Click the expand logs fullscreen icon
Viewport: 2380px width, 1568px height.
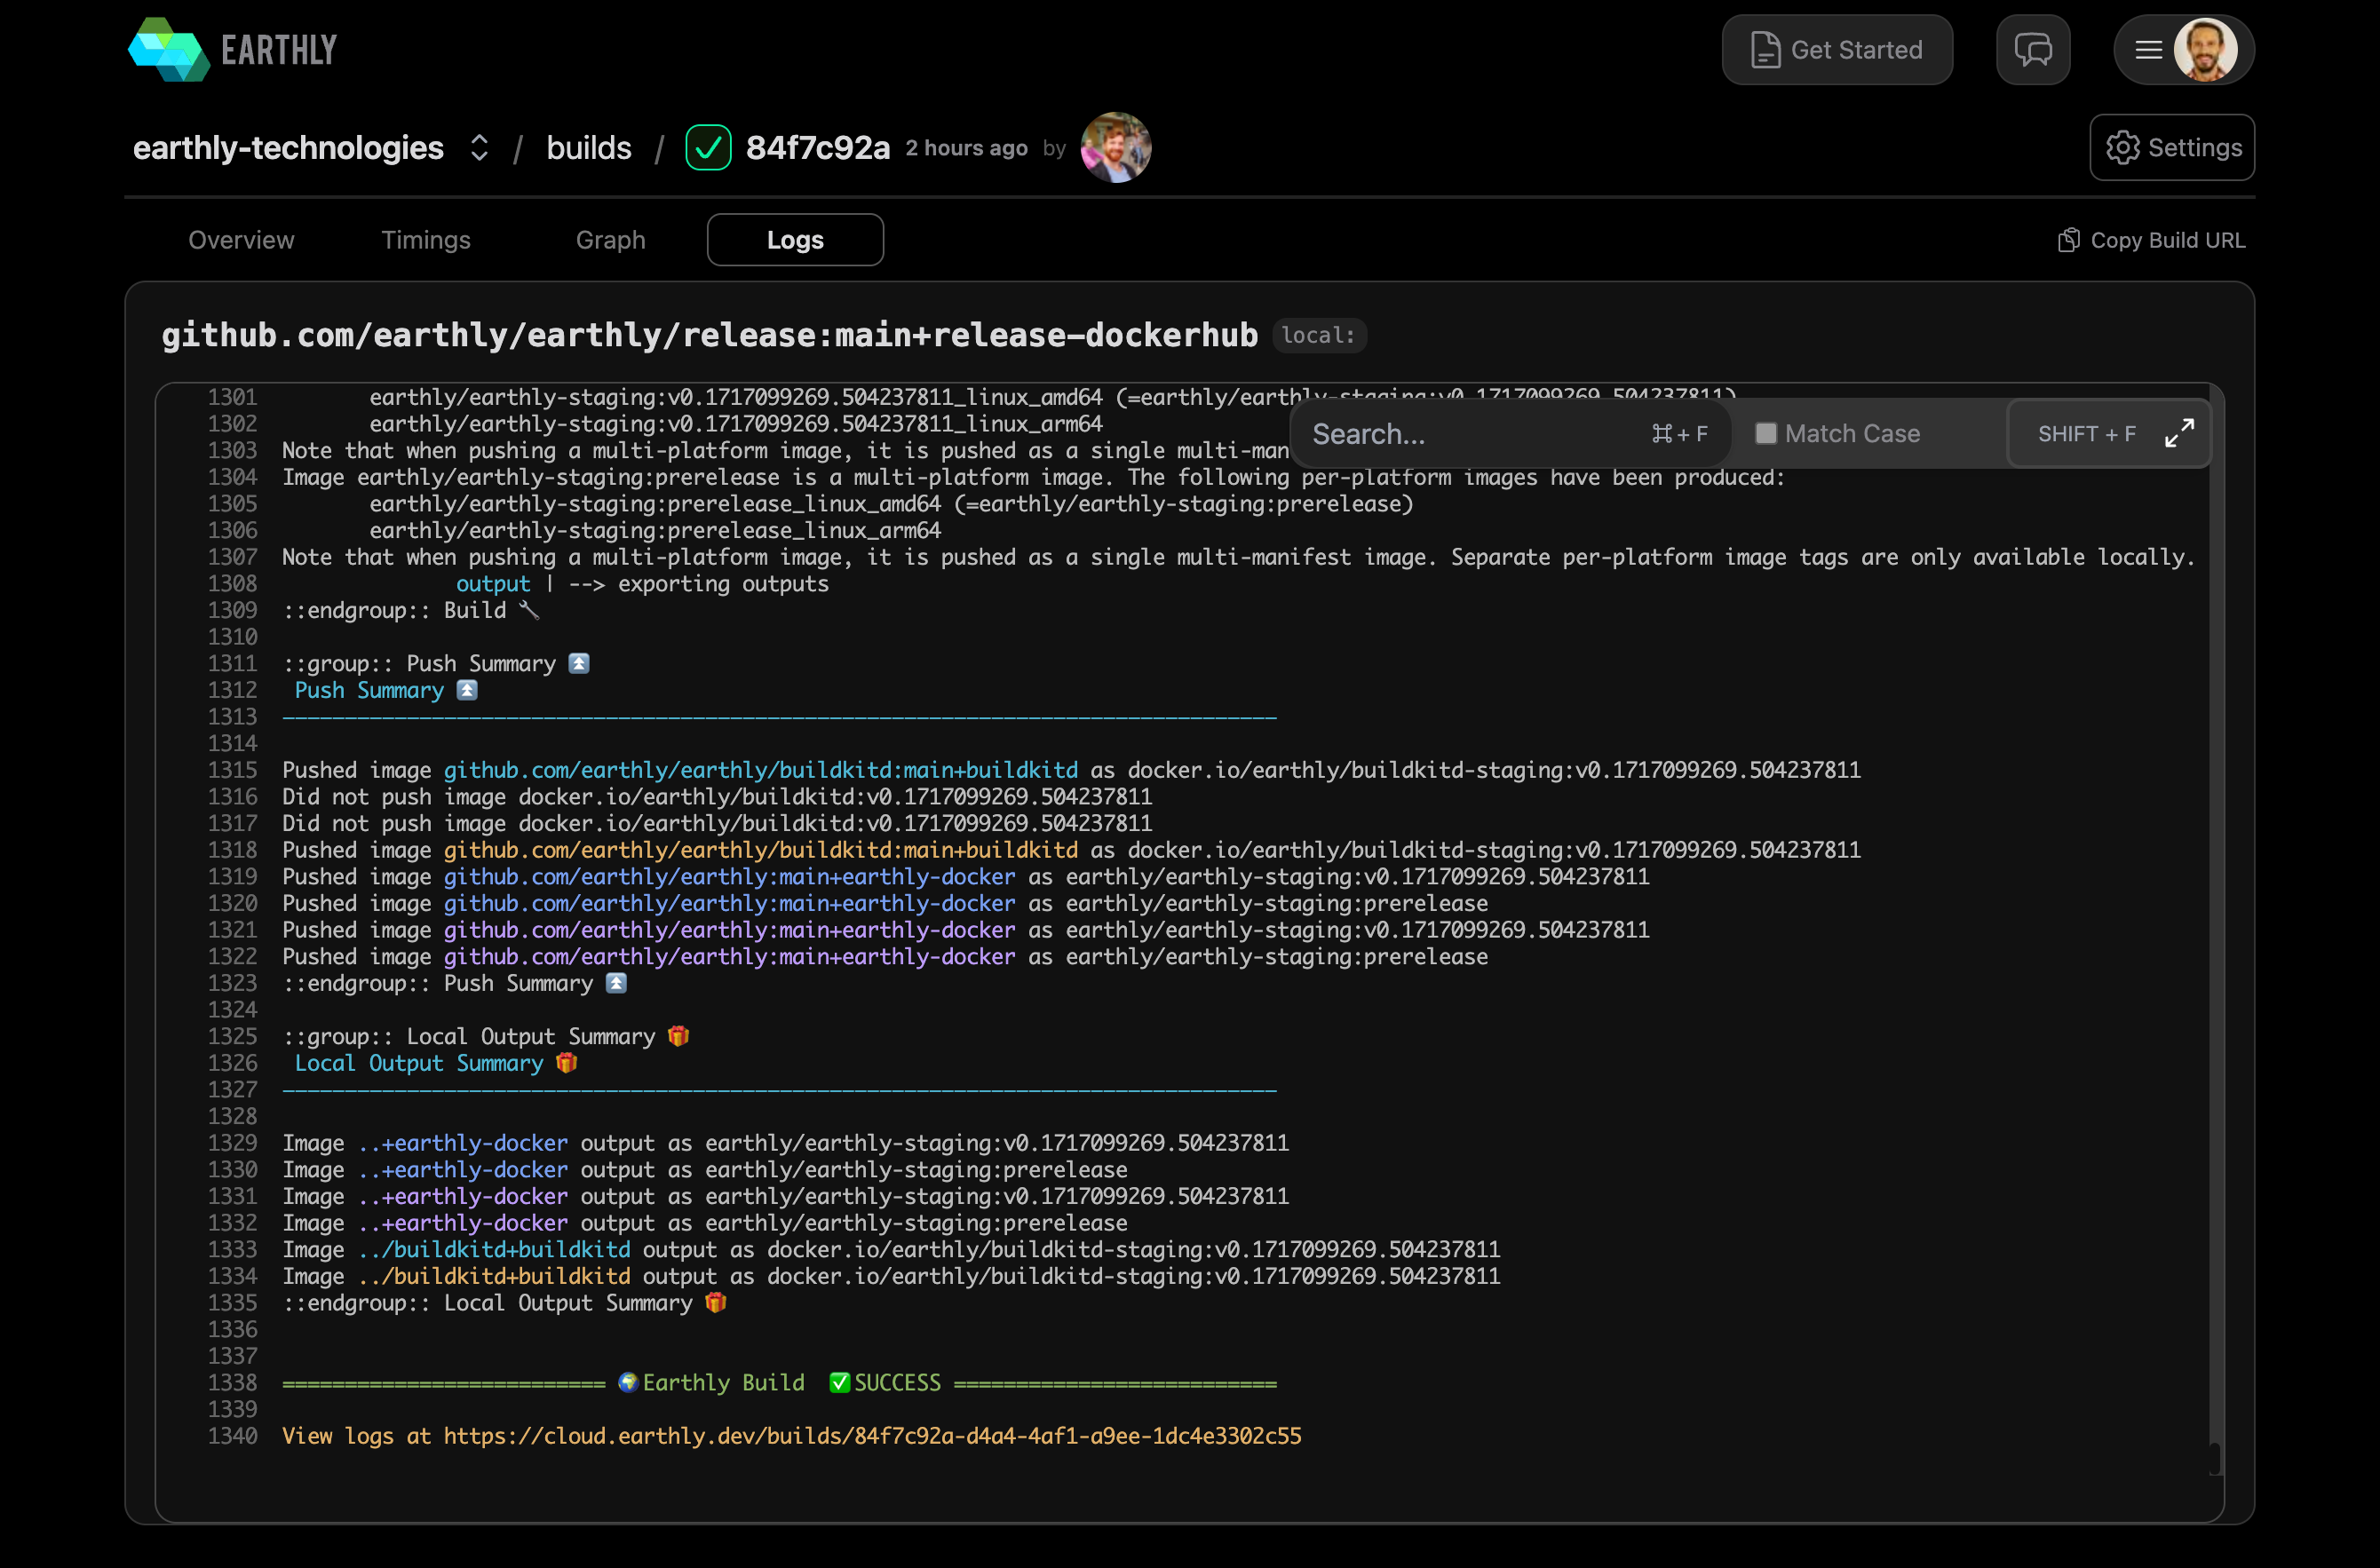2179,433
